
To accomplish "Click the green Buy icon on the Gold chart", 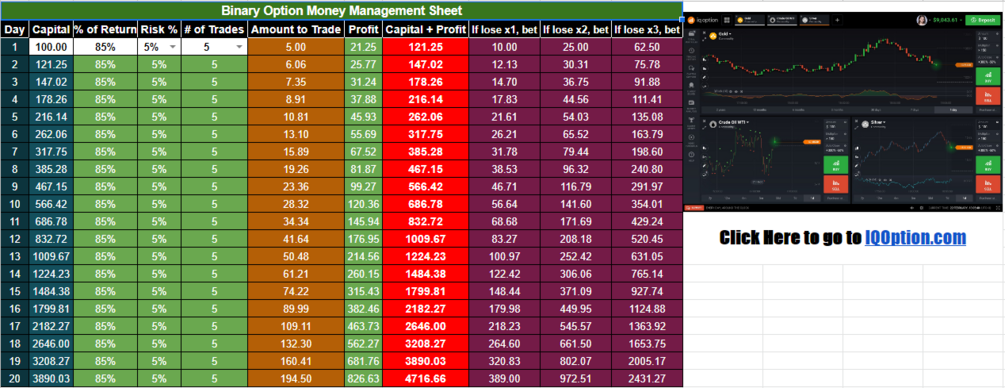I will click(988, 76).
